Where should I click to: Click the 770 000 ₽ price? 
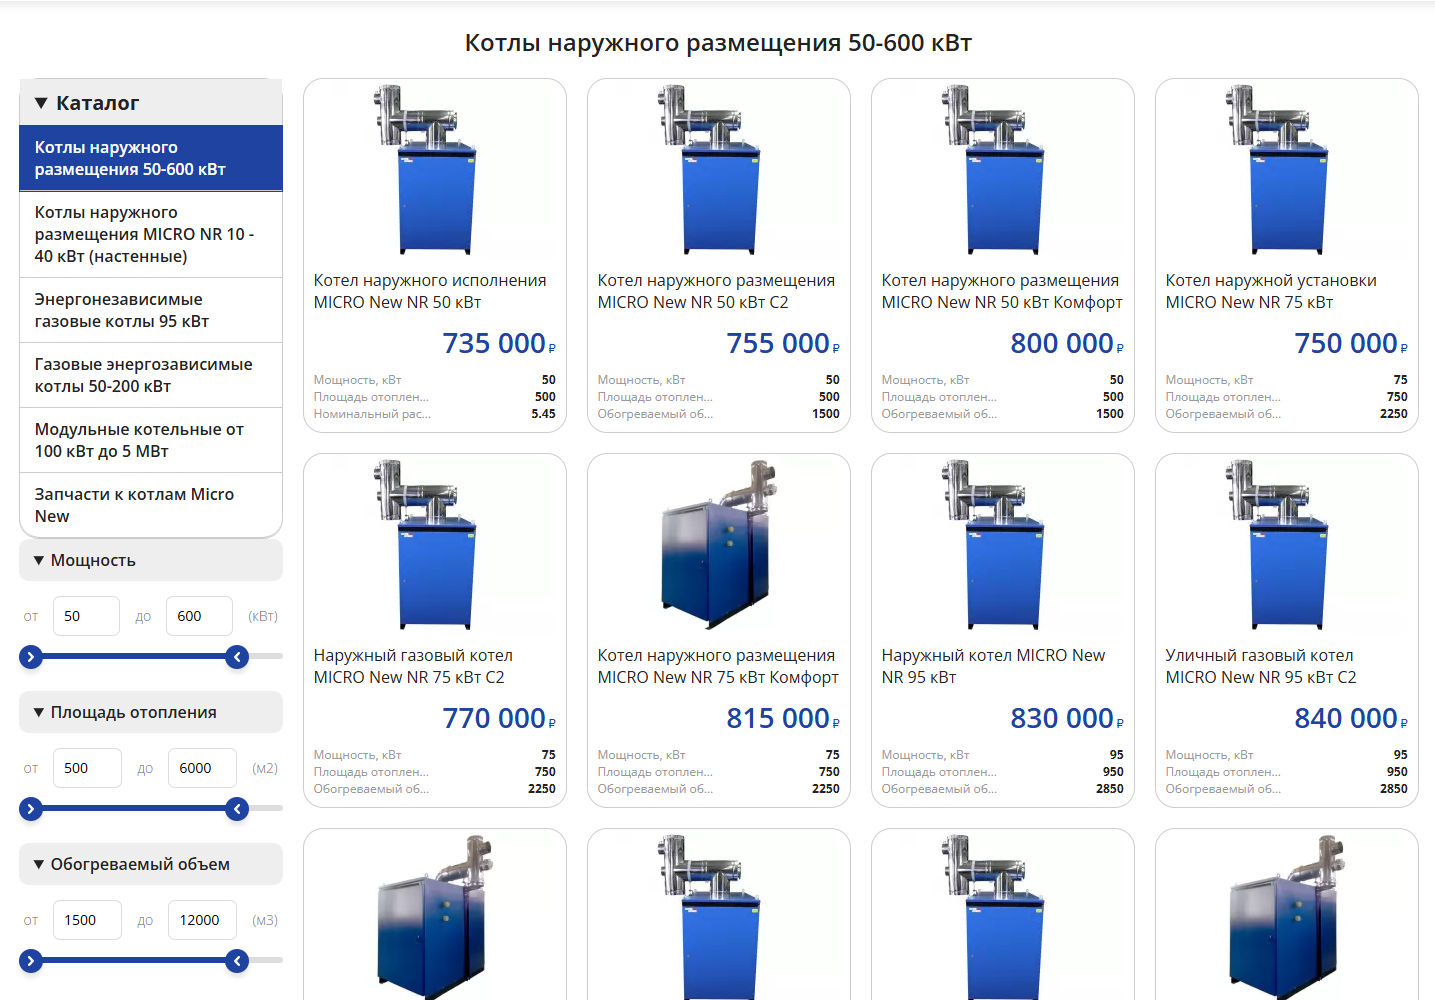tap(499, 718)
